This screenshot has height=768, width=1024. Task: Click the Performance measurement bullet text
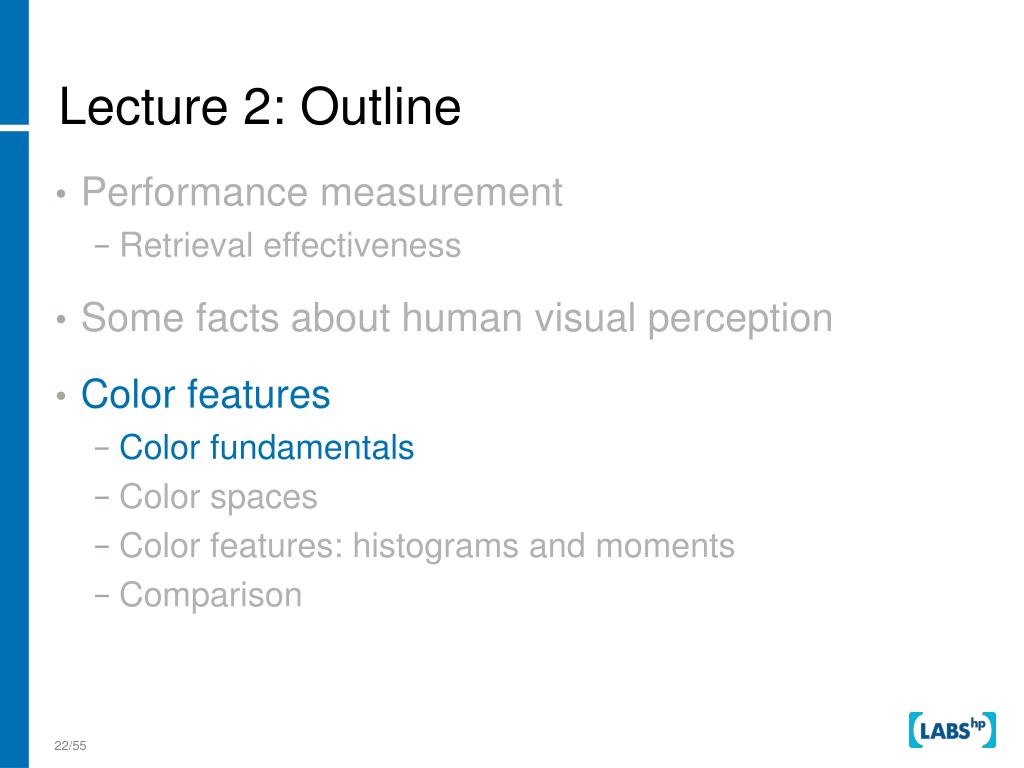[321, 192]
